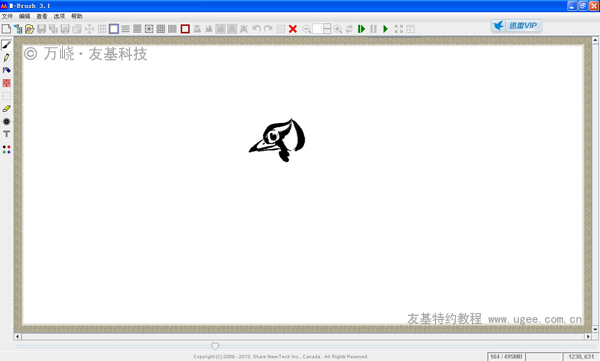Select the yellow eraser tool
The height and width of the screenshot is (361, 600).
[7, 109]
